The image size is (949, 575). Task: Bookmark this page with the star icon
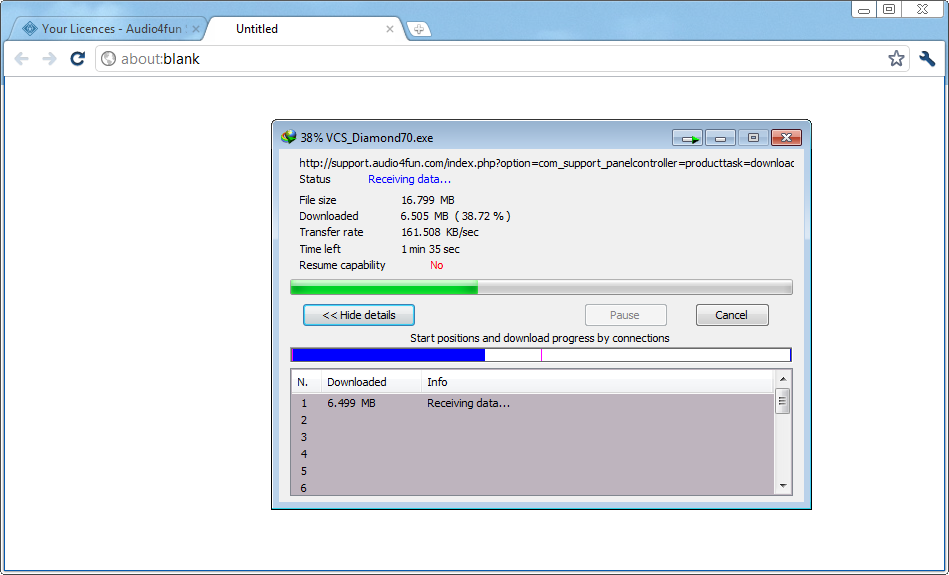tap(896, 59)
